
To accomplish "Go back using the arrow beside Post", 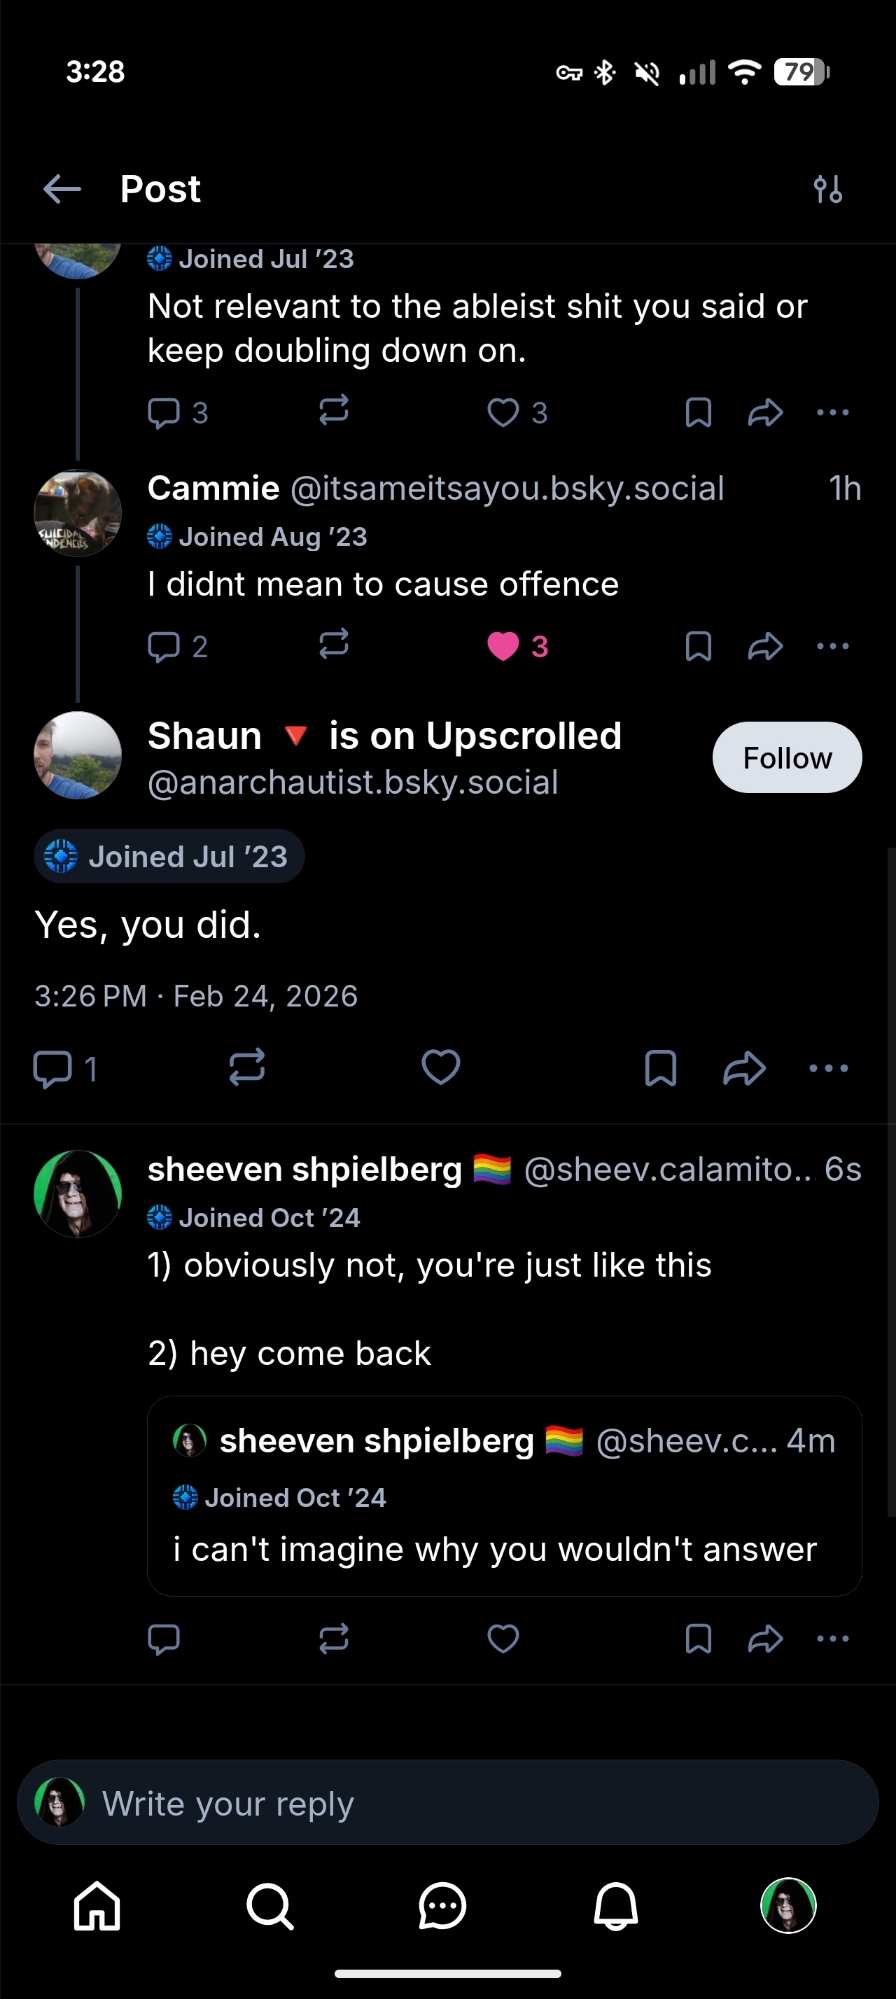I will (x=62, y=189).
